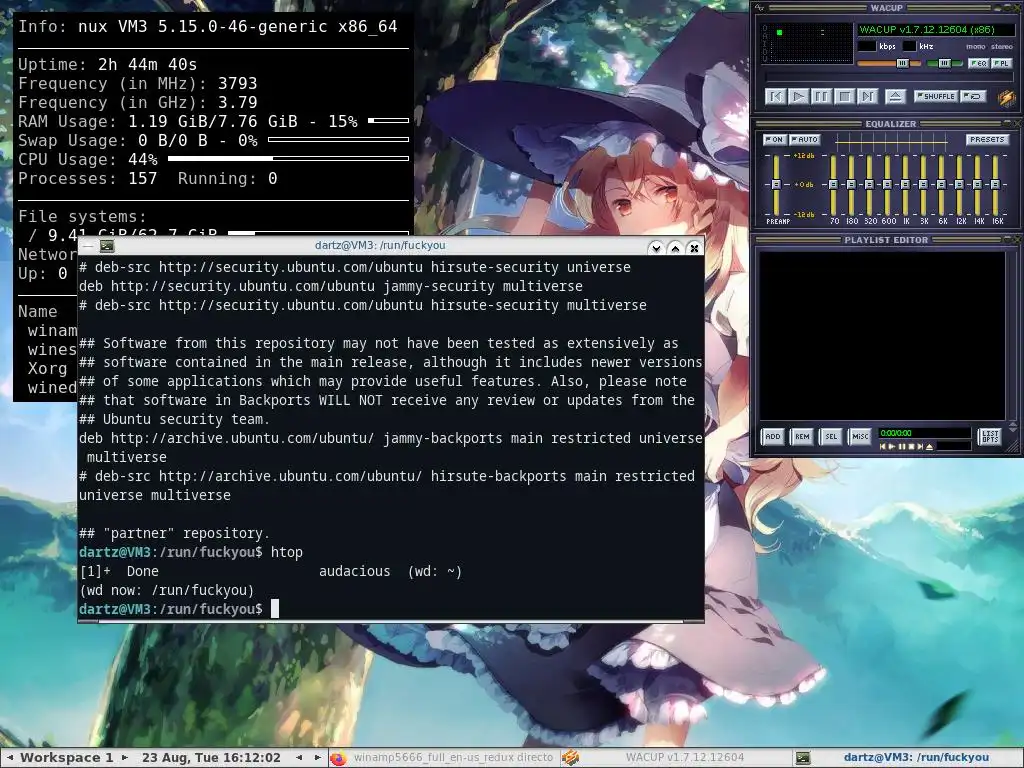Click the WACUP lightning bolt logo icon
This screenshot has height=768, width=1024.
(x=1006, y=98)
